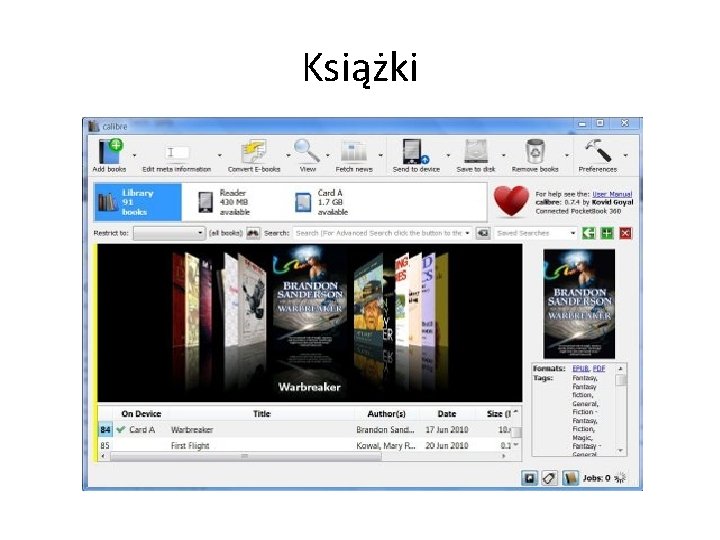
Task: Select the First Flight row title
Action: pyautogui.click(x=190, y=446)
